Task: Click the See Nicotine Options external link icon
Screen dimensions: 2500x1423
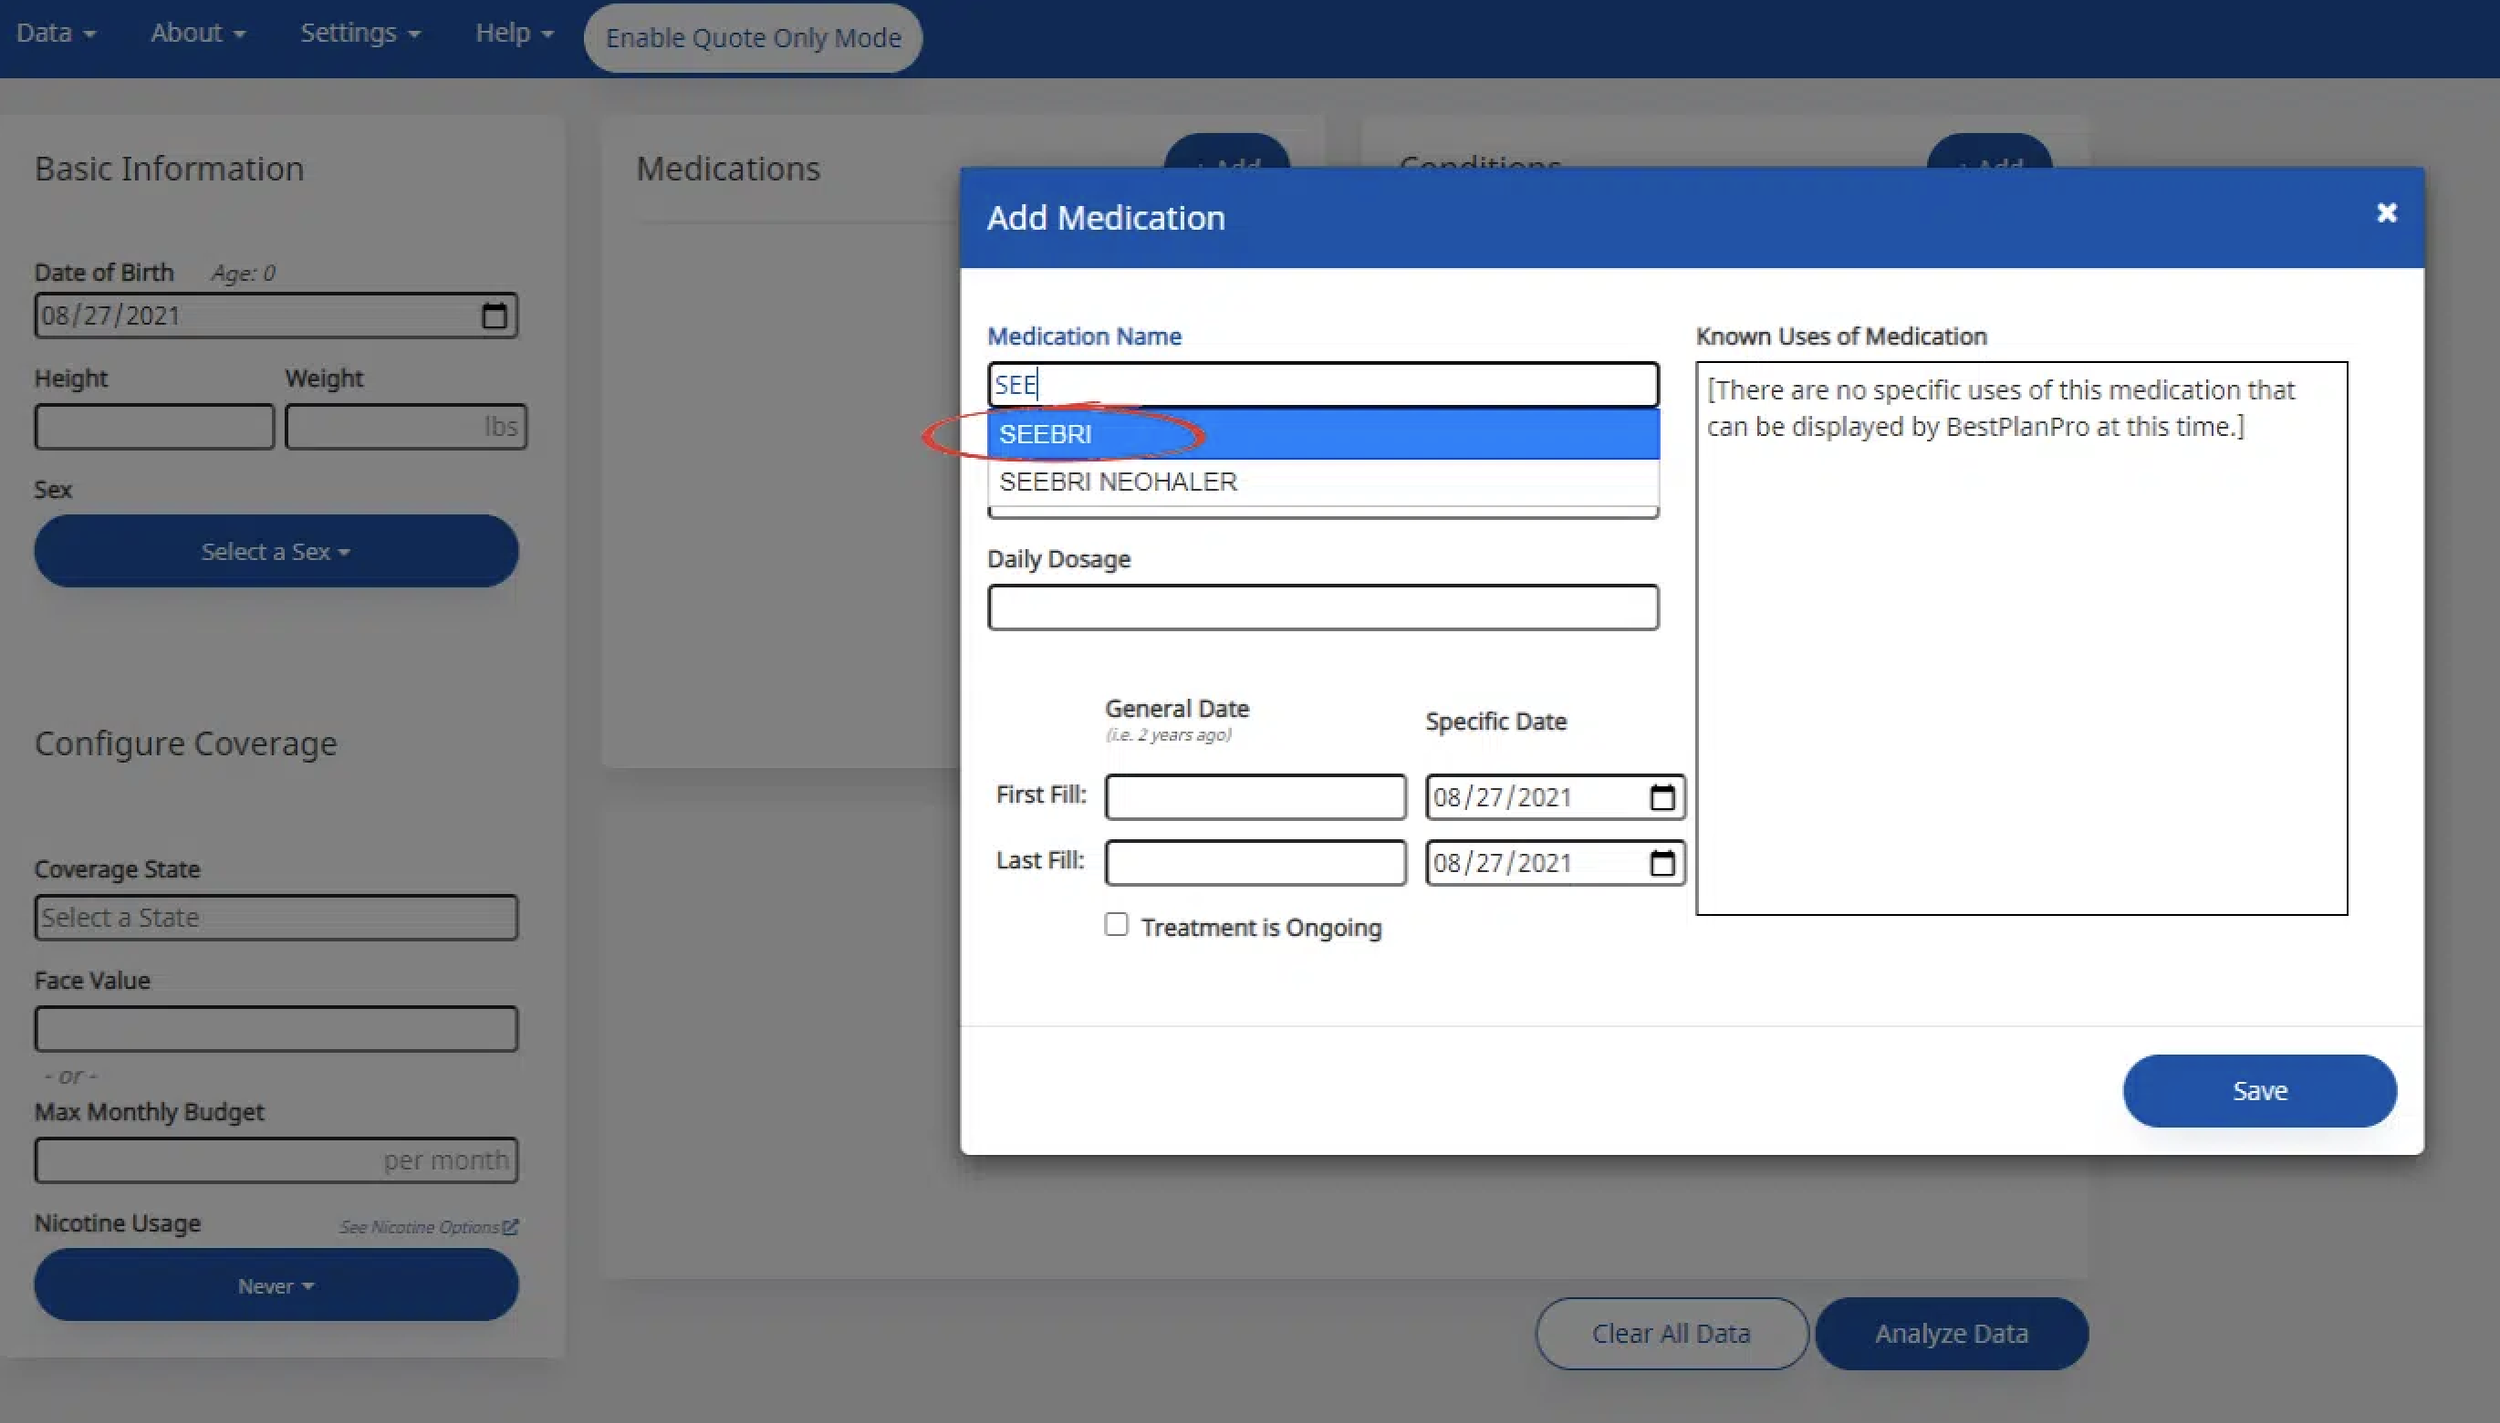Action: (x=510, y=1226)
